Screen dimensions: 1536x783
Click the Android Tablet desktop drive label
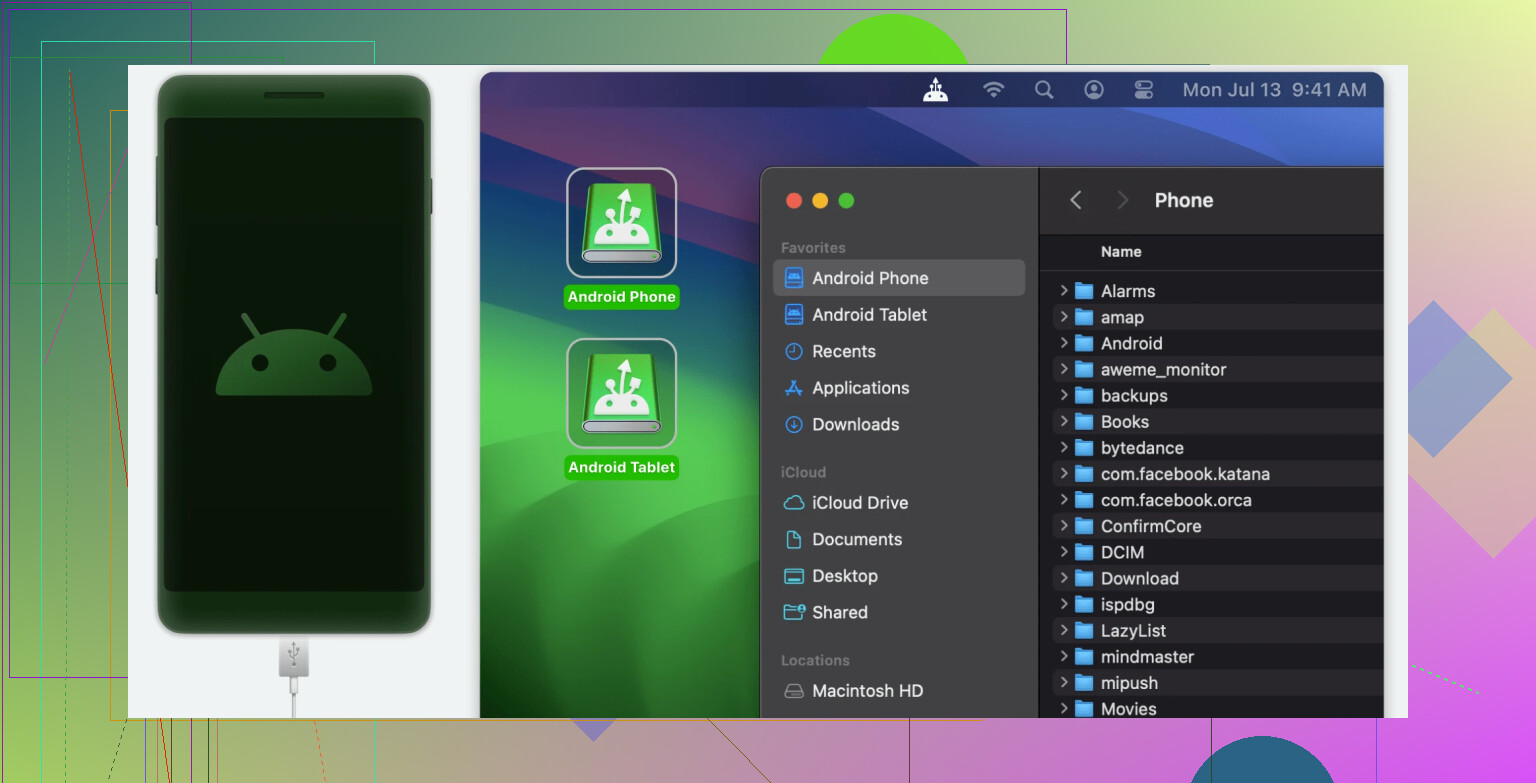coord(622,467)
